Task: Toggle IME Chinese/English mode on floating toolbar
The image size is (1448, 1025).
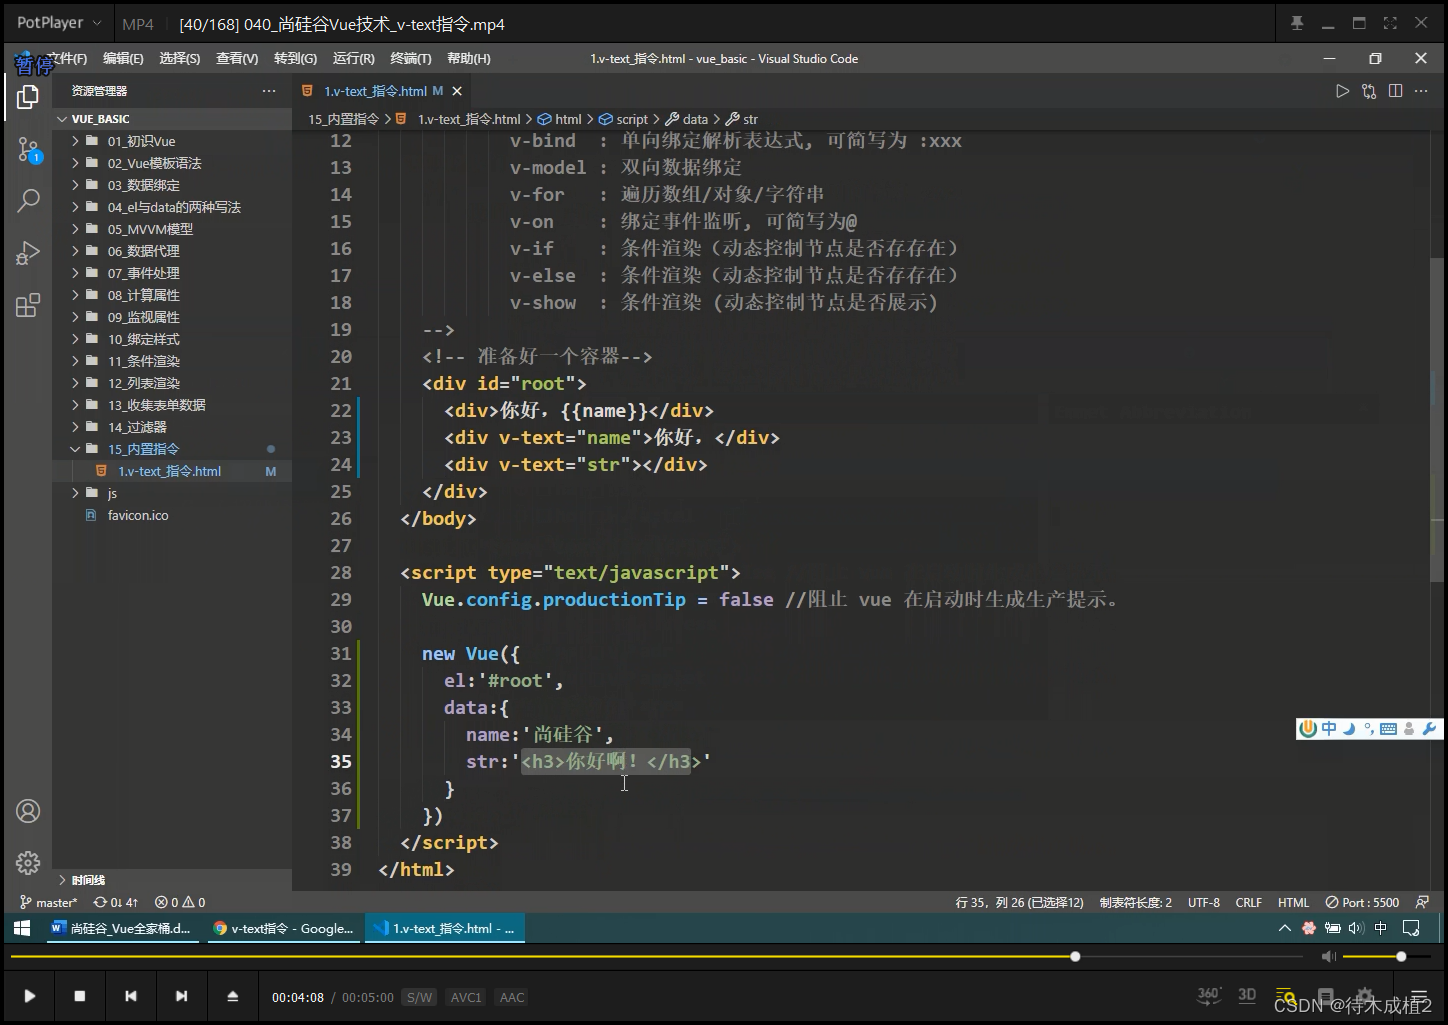Action: pos(1329,729)
